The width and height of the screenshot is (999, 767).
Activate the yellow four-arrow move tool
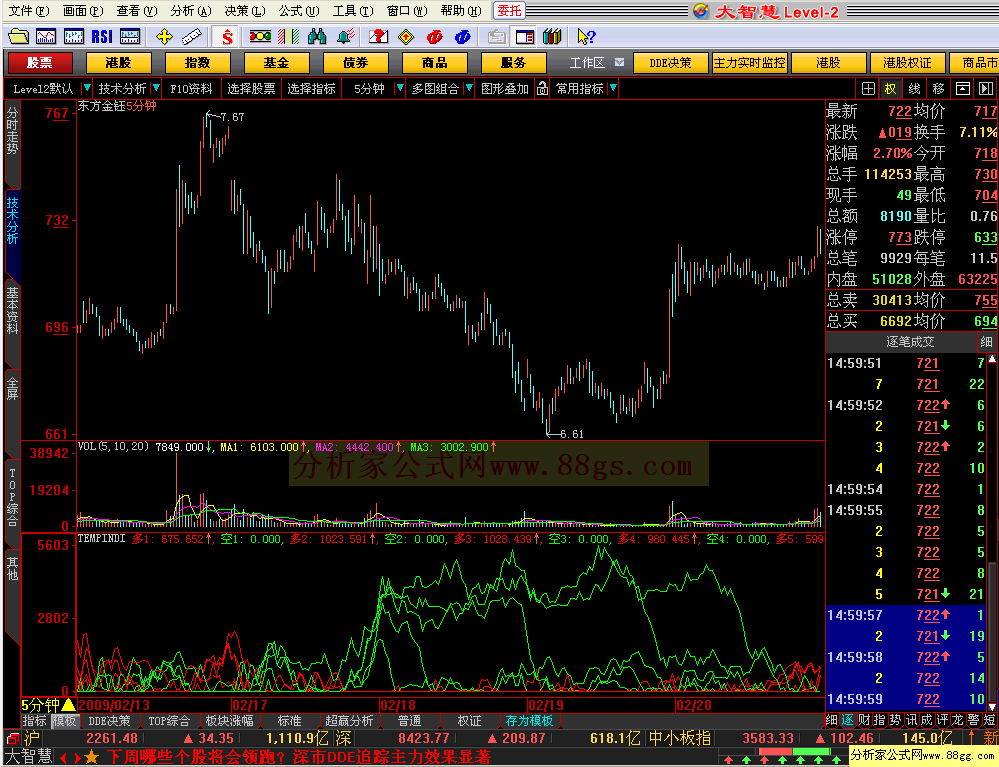(x=164, y=36)
